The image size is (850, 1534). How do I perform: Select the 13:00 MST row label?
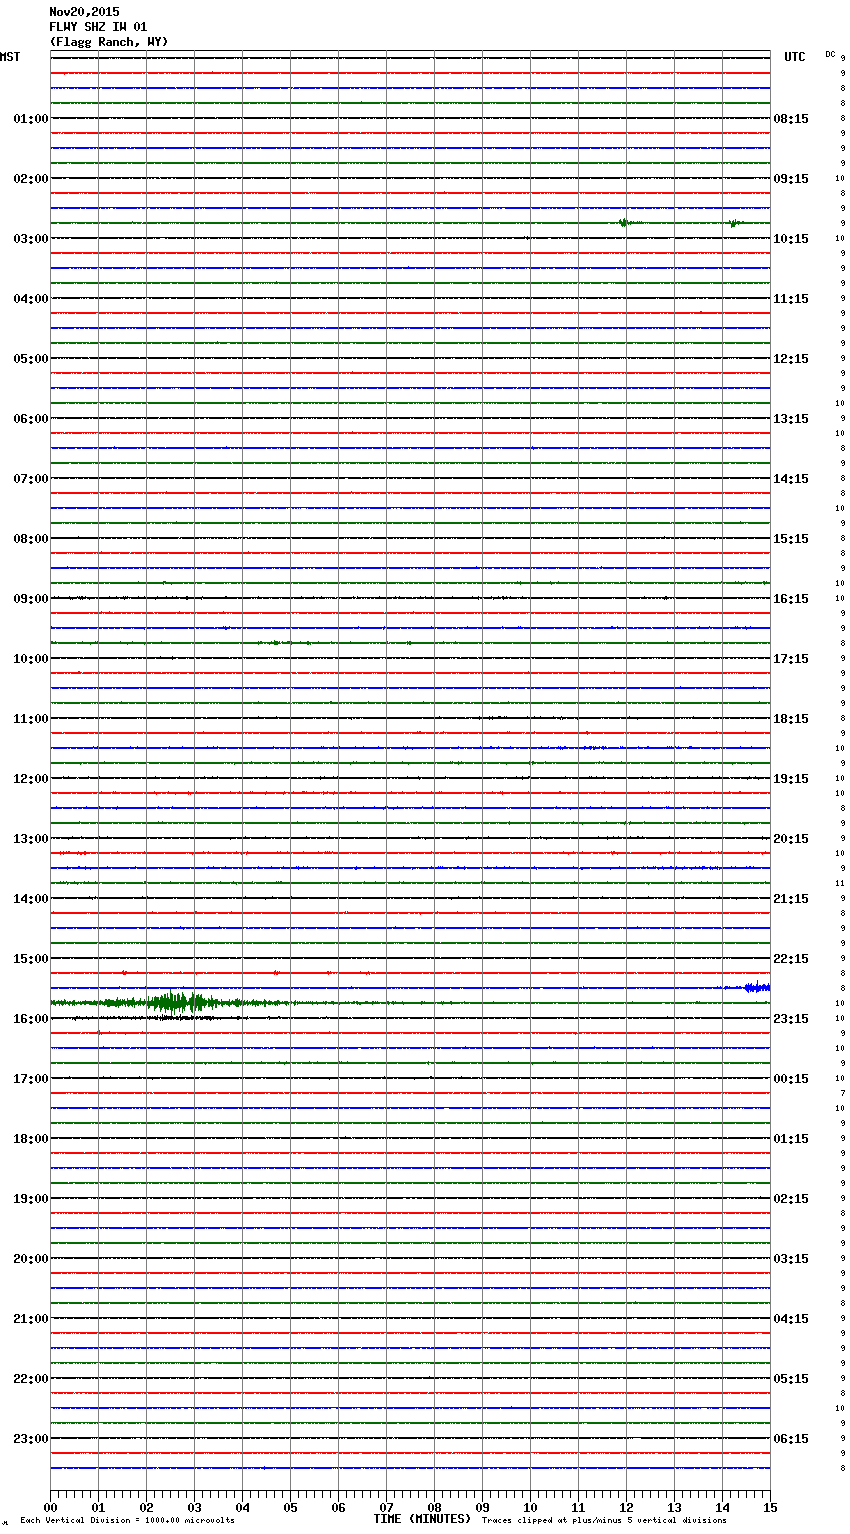(x=30, y=839)
